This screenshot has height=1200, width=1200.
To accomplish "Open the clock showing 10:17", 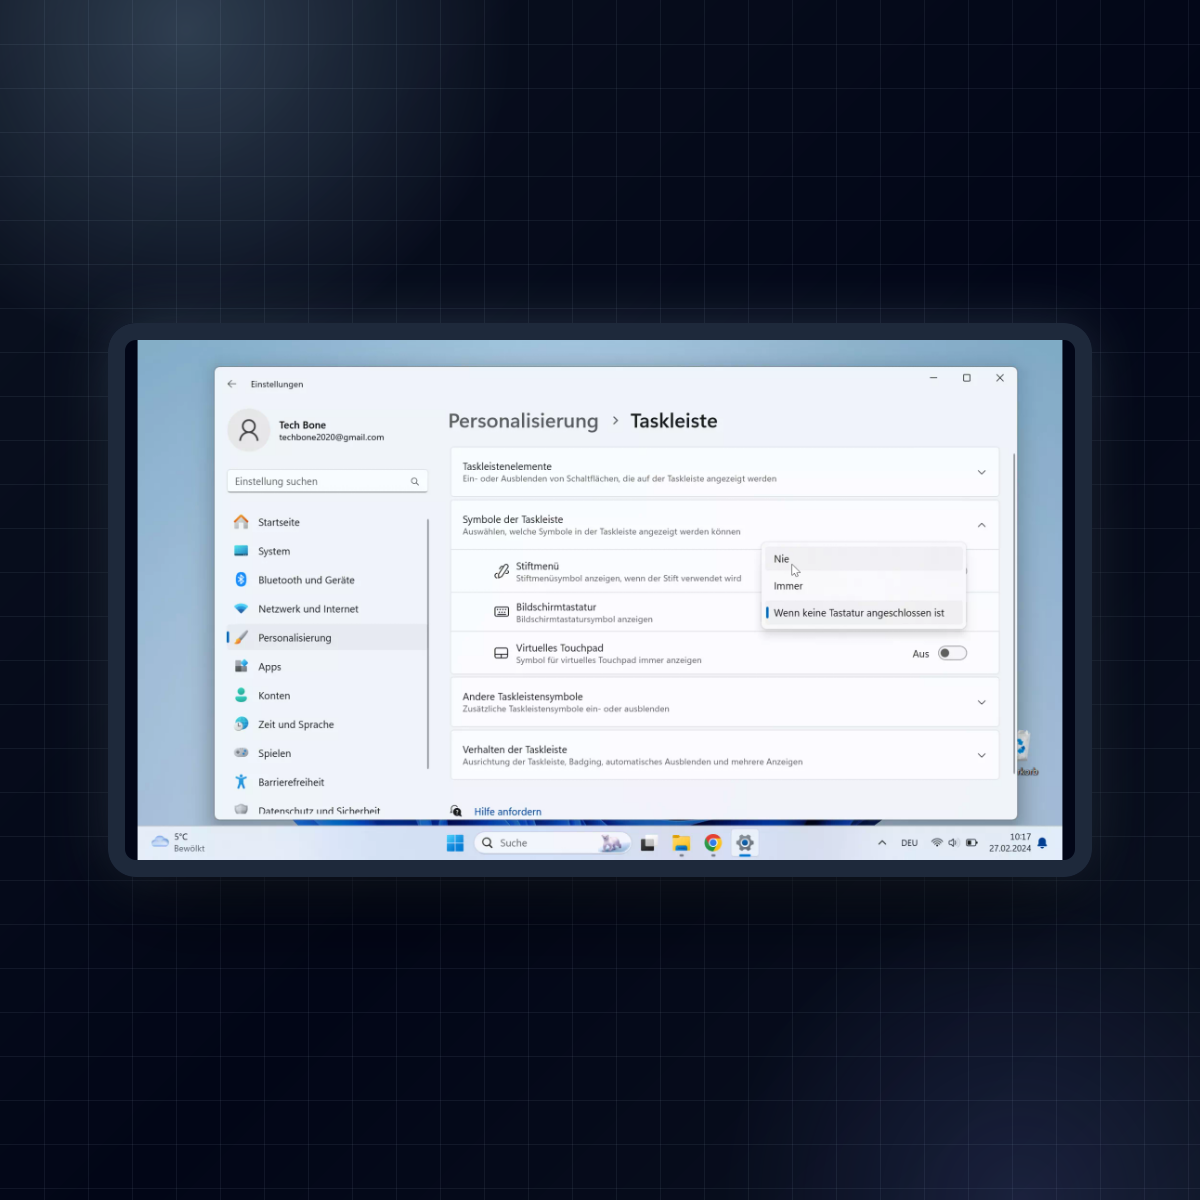I will (1010, 843).
